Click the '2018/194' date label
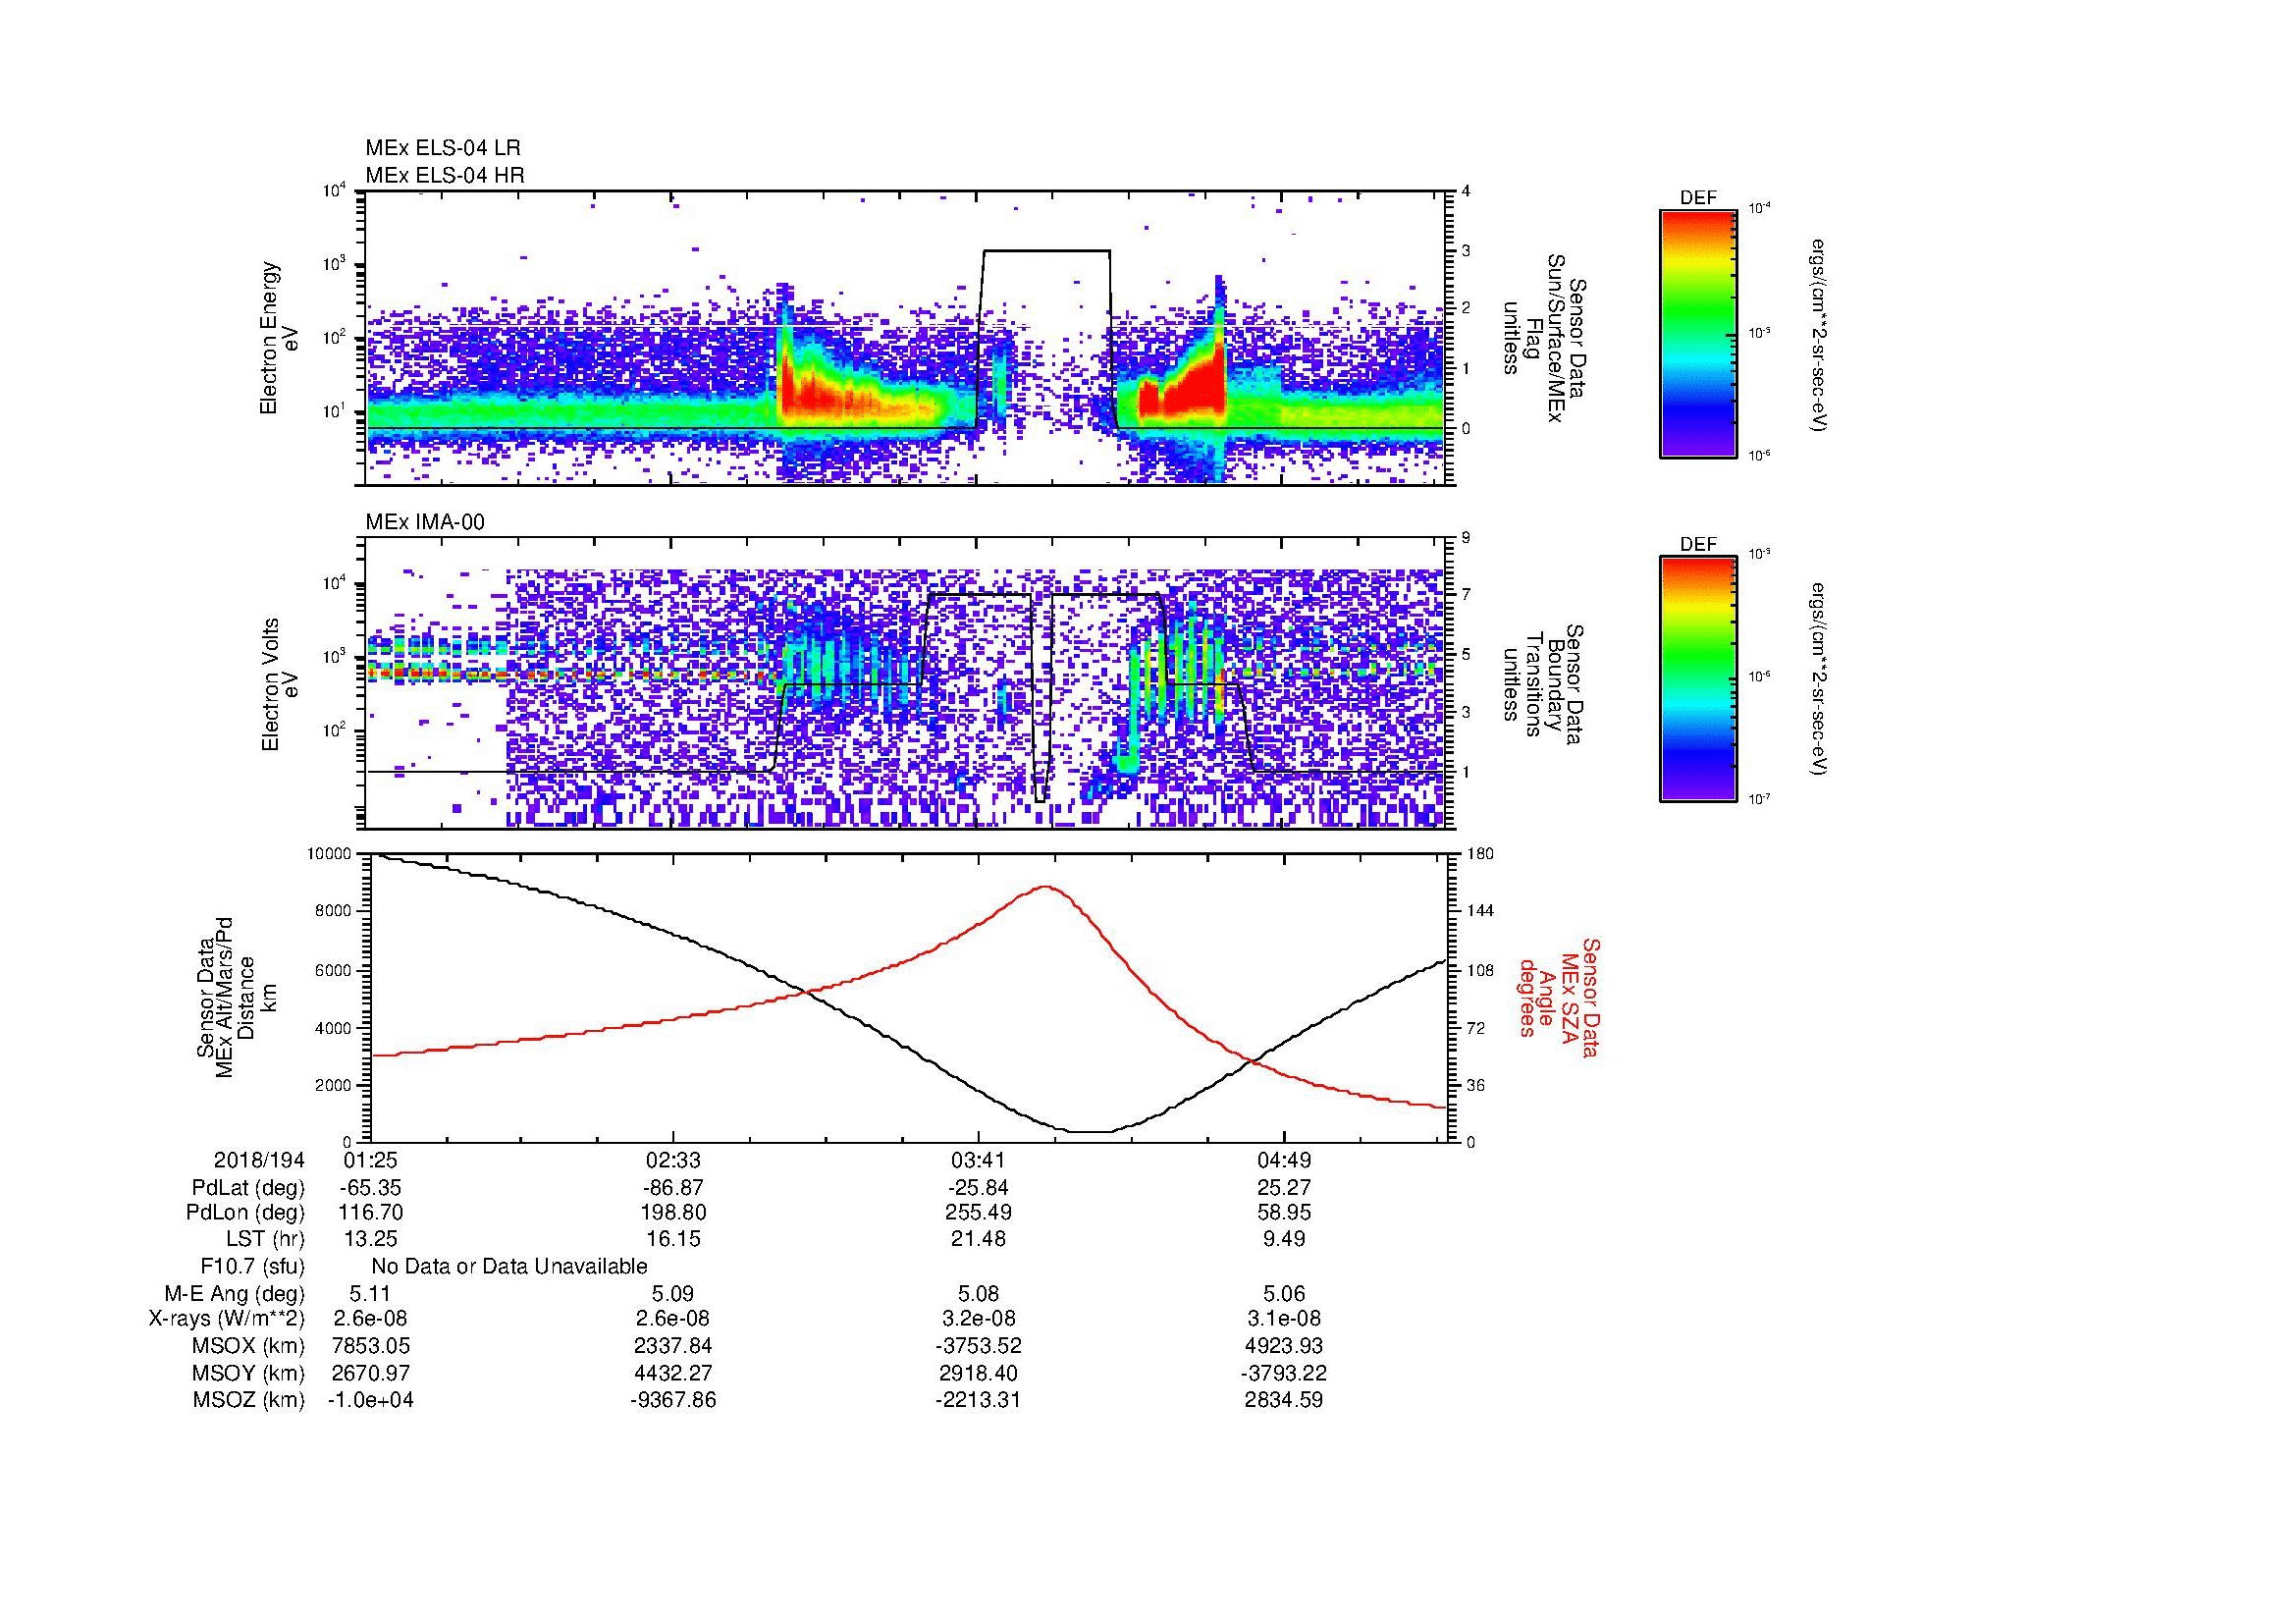This screenshot has height=1623, width=2296. click(x=259, y=1161)
